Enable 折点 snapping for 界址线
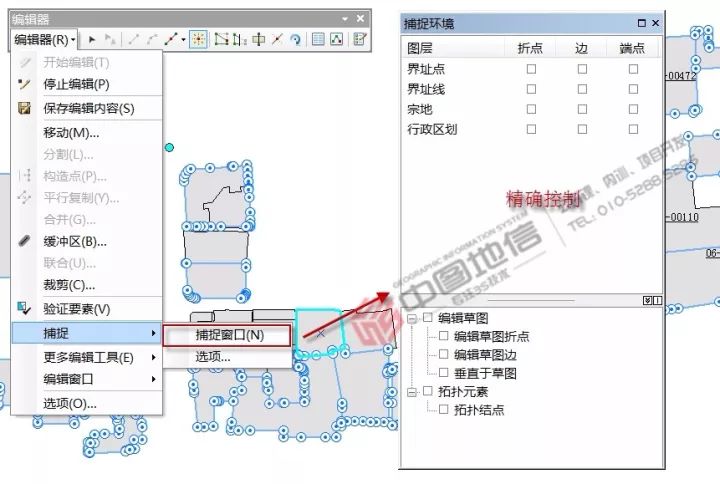 point(531,89)
